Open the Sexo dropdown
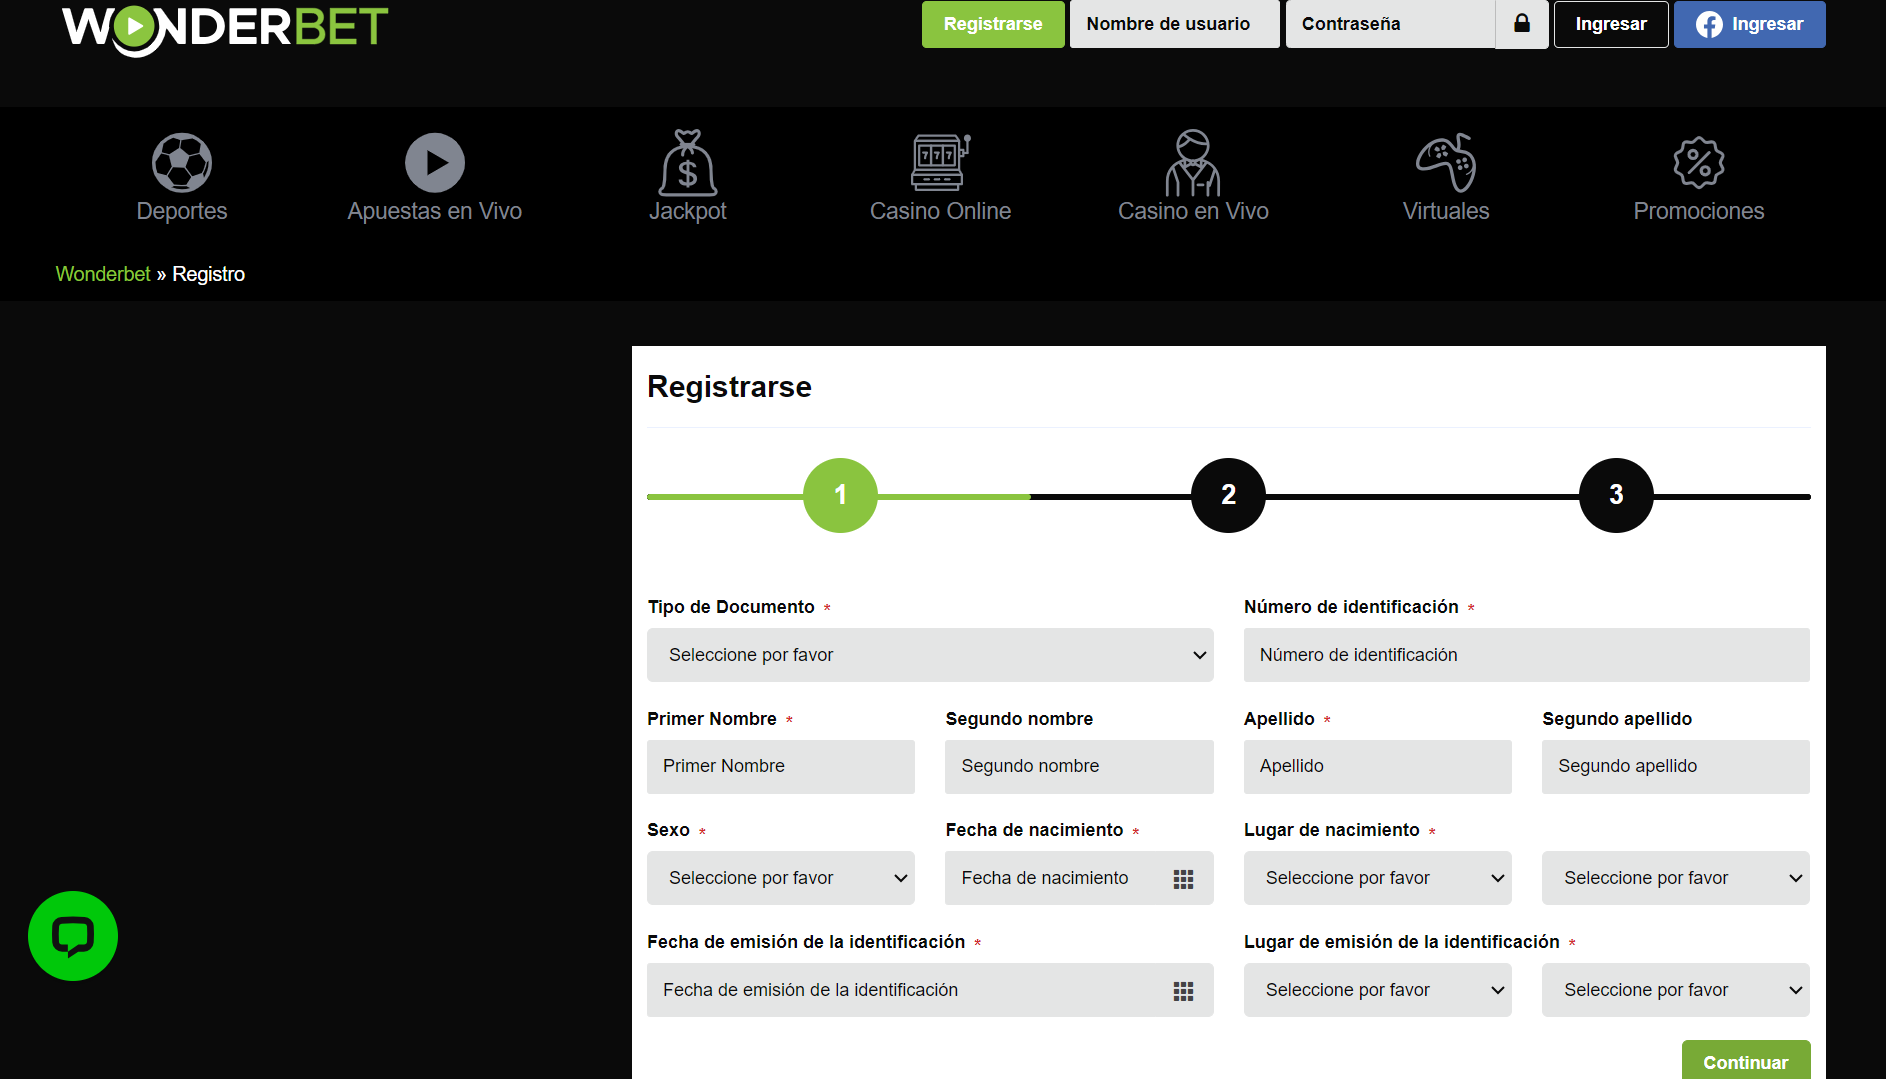1886x1079 pixels. pos(781,878)
